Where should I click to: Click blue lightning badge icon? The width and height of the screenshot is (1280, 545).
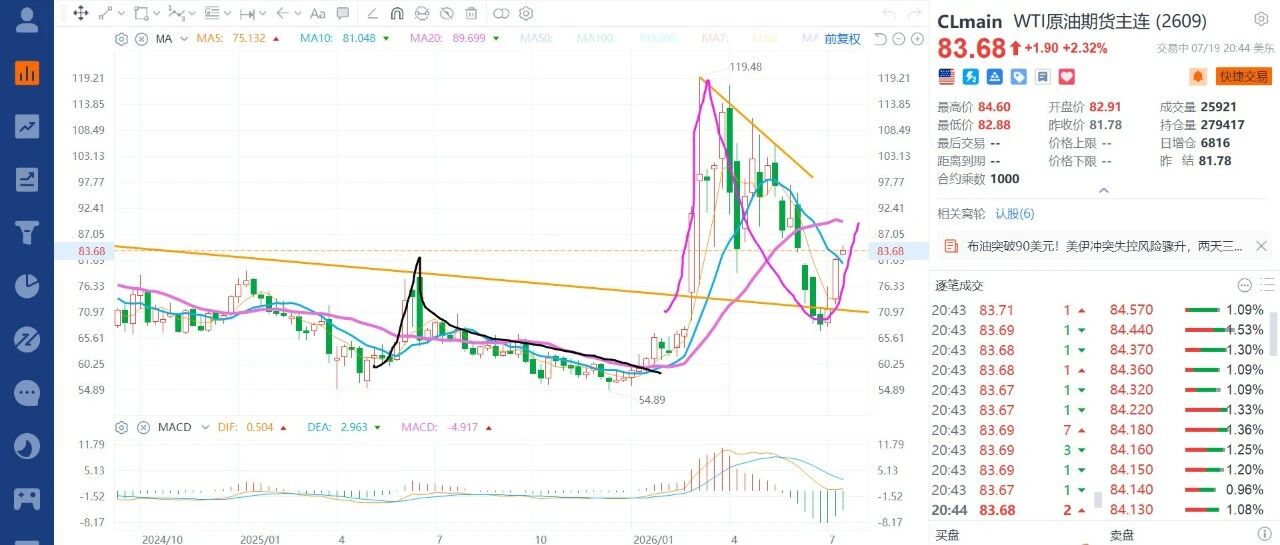click(971, 77)
